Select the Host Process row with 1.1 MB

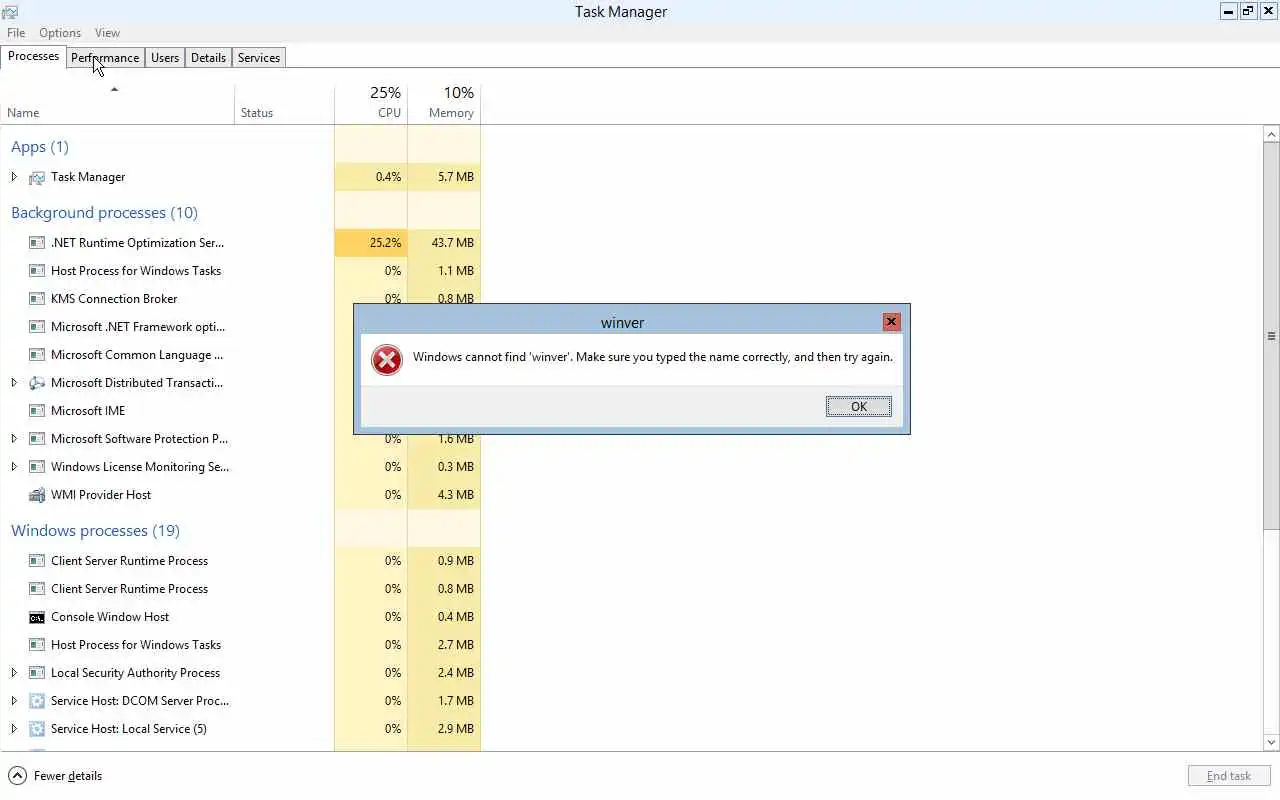tap(240, 271)
